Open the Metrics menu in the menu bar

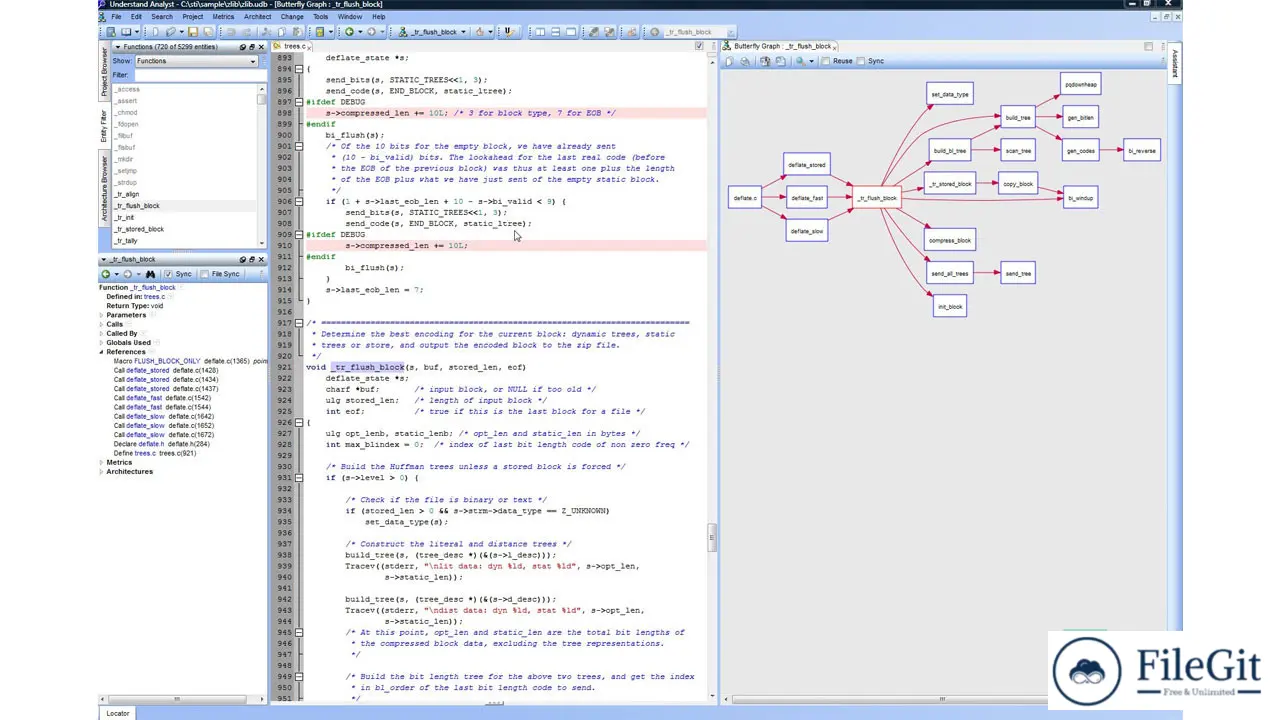point(223,17)
